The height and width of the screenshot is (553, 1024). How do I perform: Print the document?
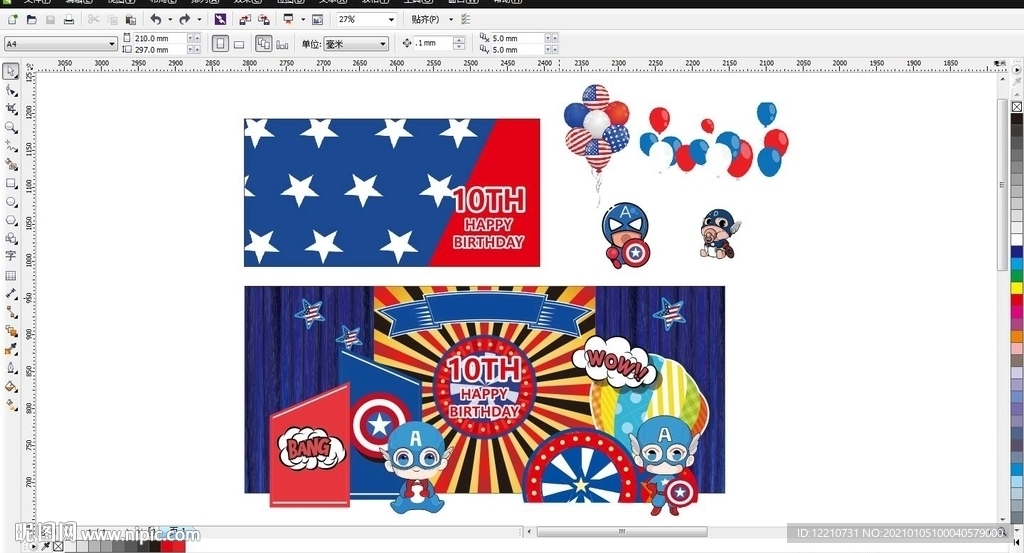tap(69, 20)
